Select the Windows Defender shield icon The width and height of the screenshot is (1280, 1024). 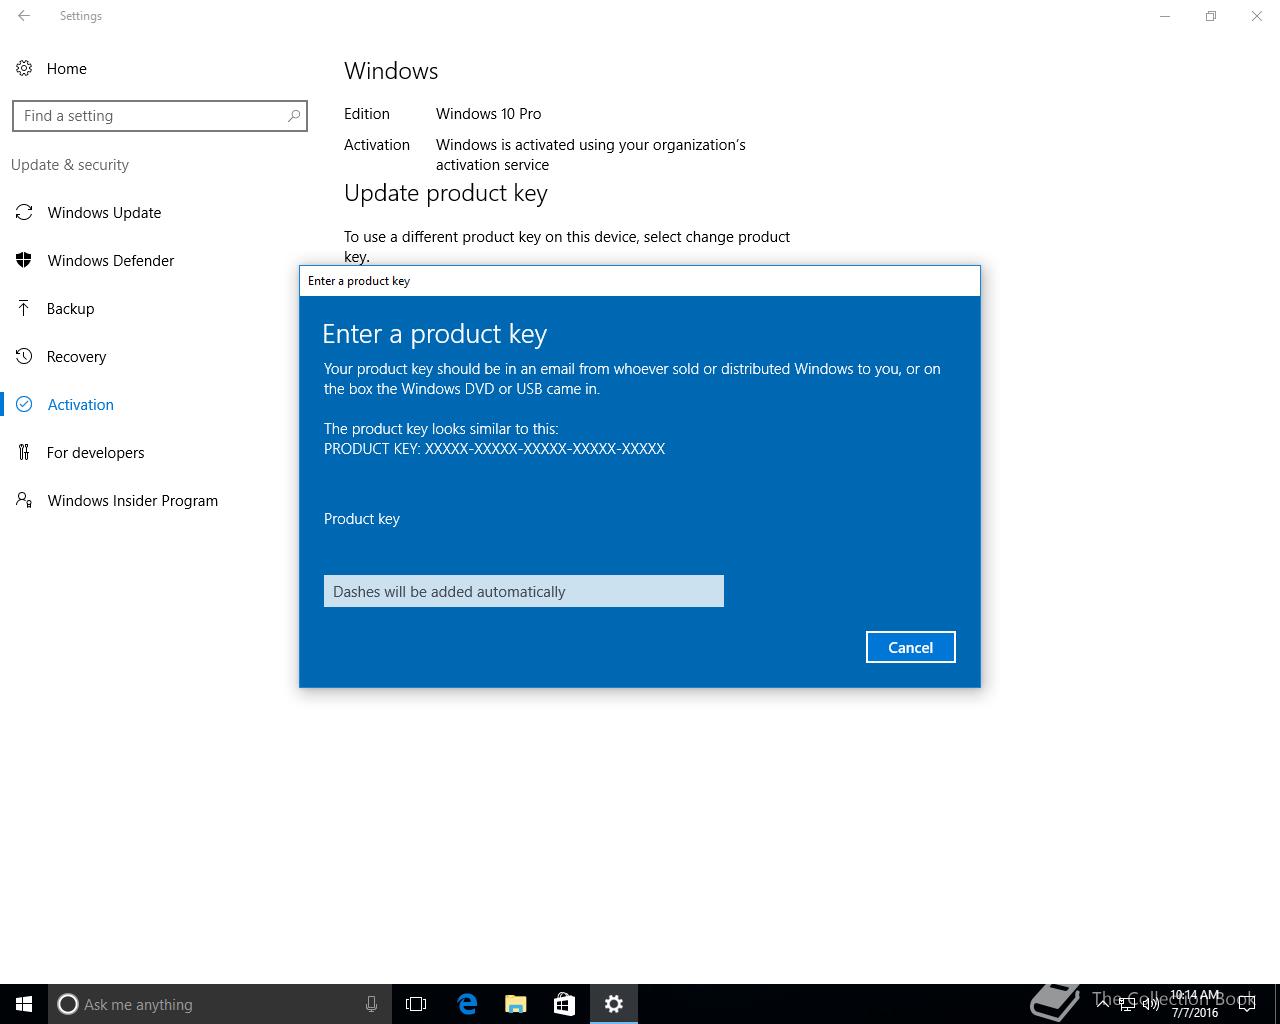click(24, 260)
